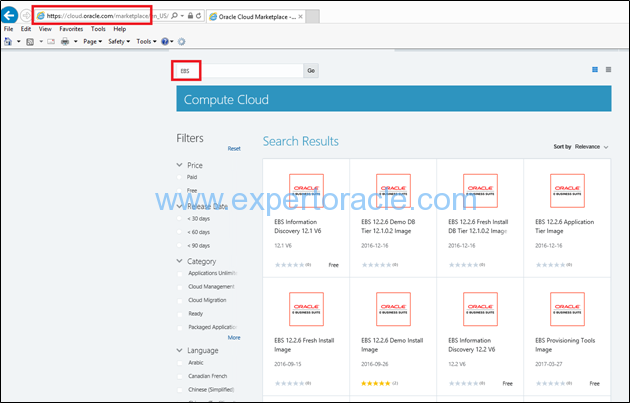Open EBS 12.2.6 Demo Install Image logo
The height and width of the screenshot is (403, 630).
tap(393, 309)
